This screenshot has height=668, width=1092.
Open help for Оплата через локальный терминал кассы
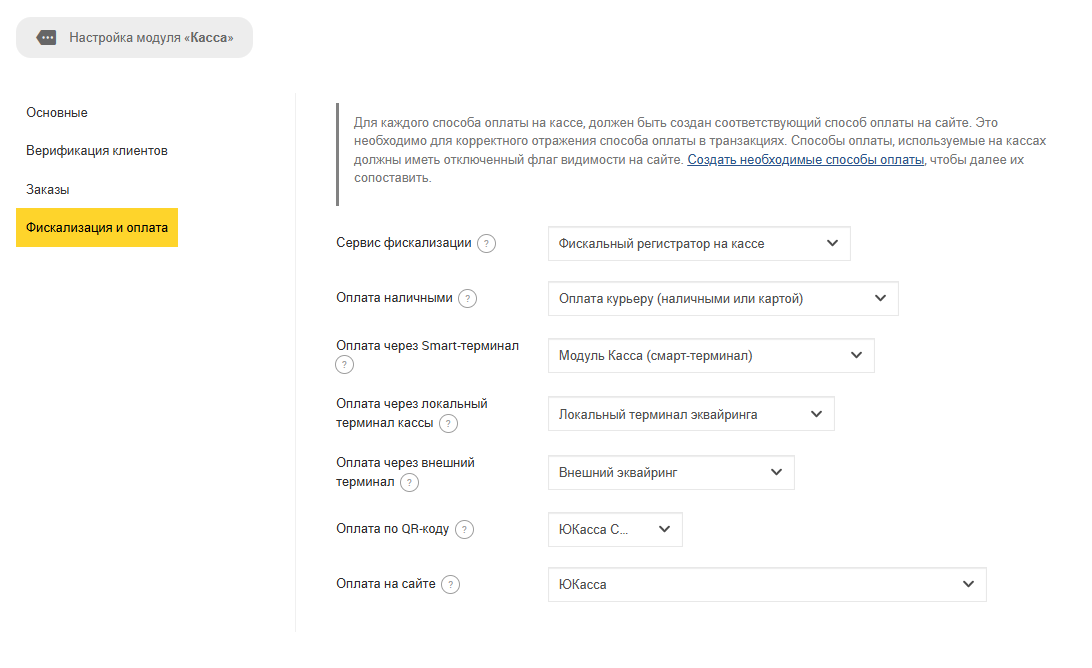[x=448, y=424]
